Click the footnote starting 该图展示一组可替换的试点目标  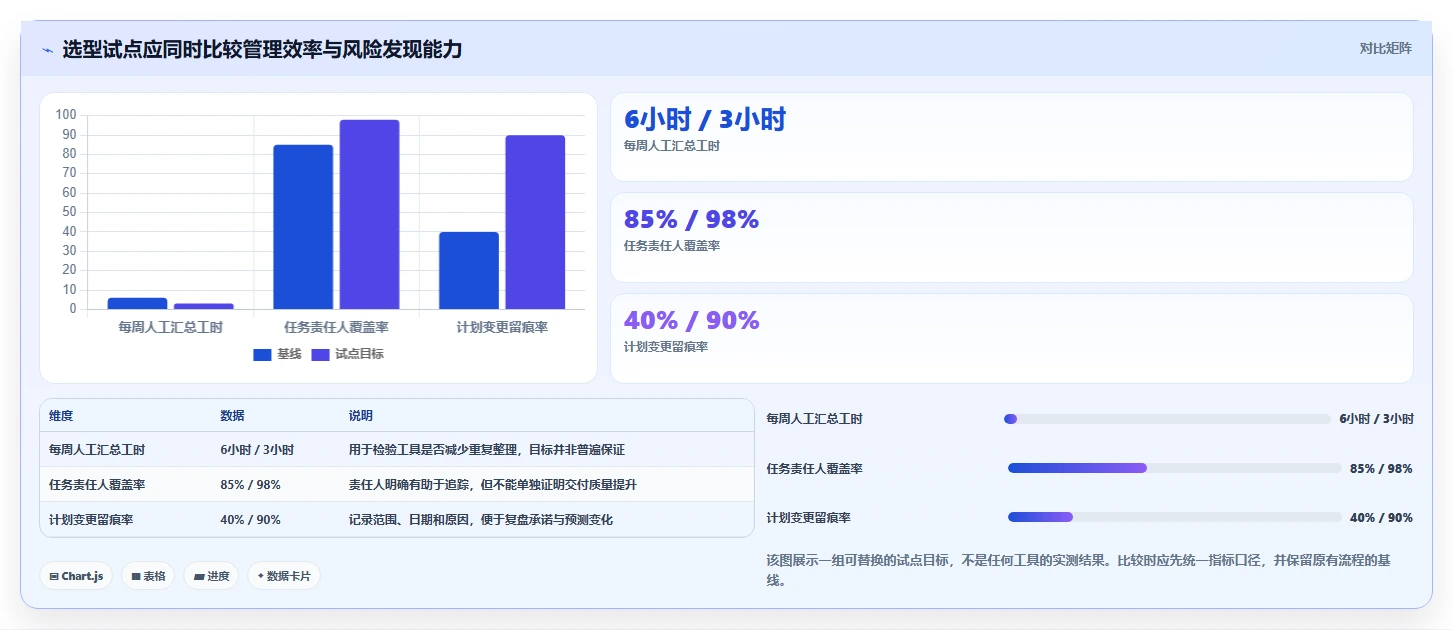click(1078, 570)
